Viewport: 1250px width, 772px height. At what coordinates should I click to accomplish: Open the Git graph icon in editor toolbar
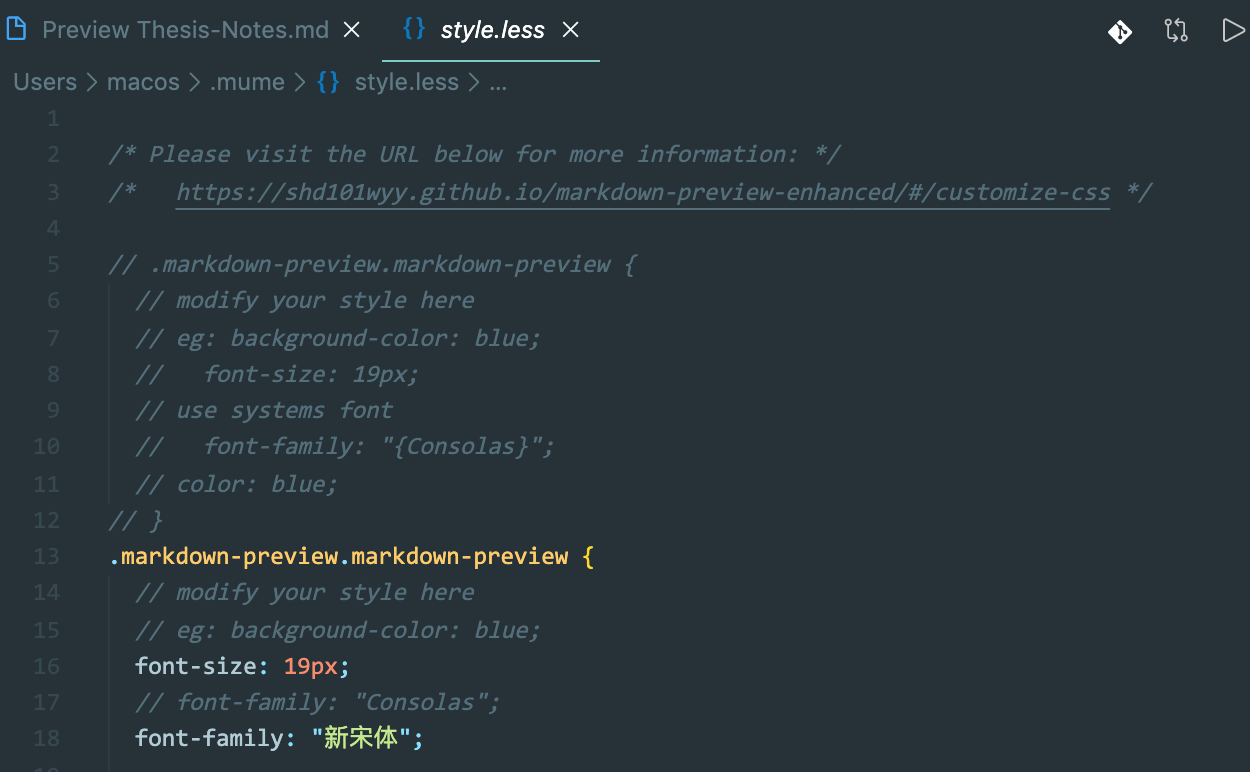pos(1120,30)
